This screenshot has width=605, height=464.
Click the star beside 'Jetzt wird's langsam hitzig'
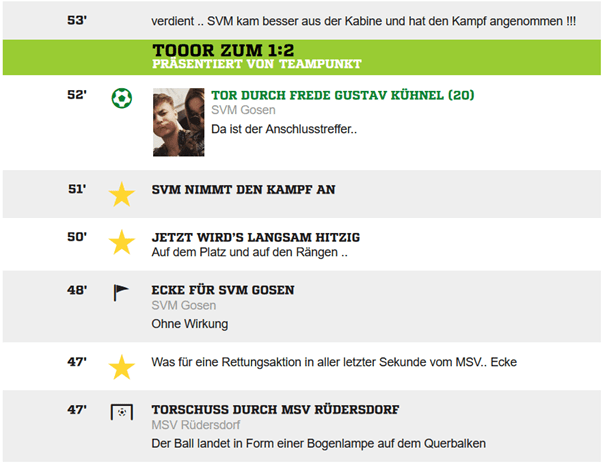[x=121, y=242]
